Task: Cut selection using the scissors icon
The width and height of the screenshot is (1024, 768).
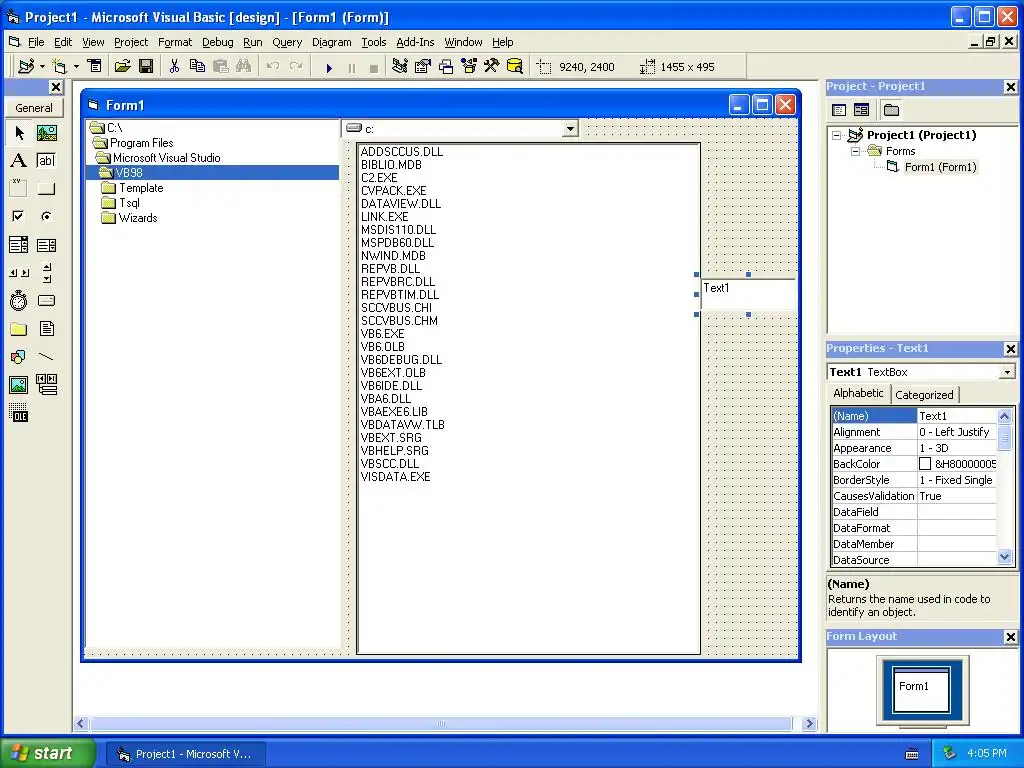Action: (x=174, y=66)
